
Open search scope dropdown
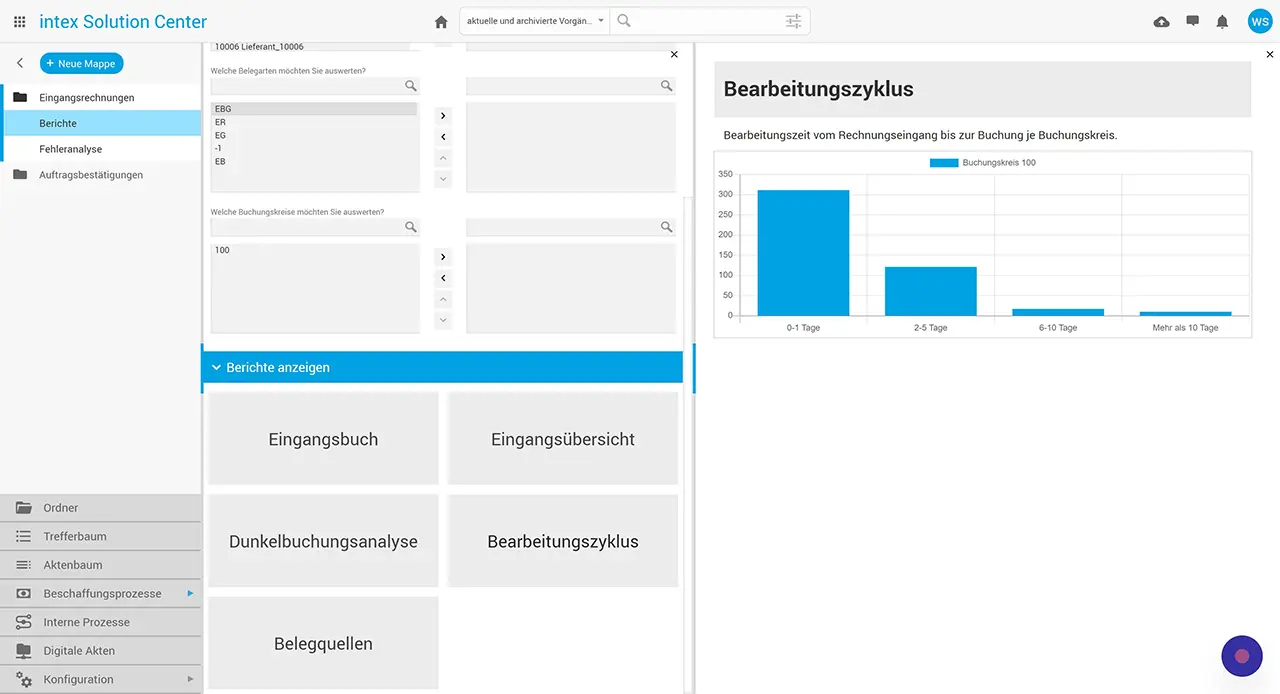point(535,21)
